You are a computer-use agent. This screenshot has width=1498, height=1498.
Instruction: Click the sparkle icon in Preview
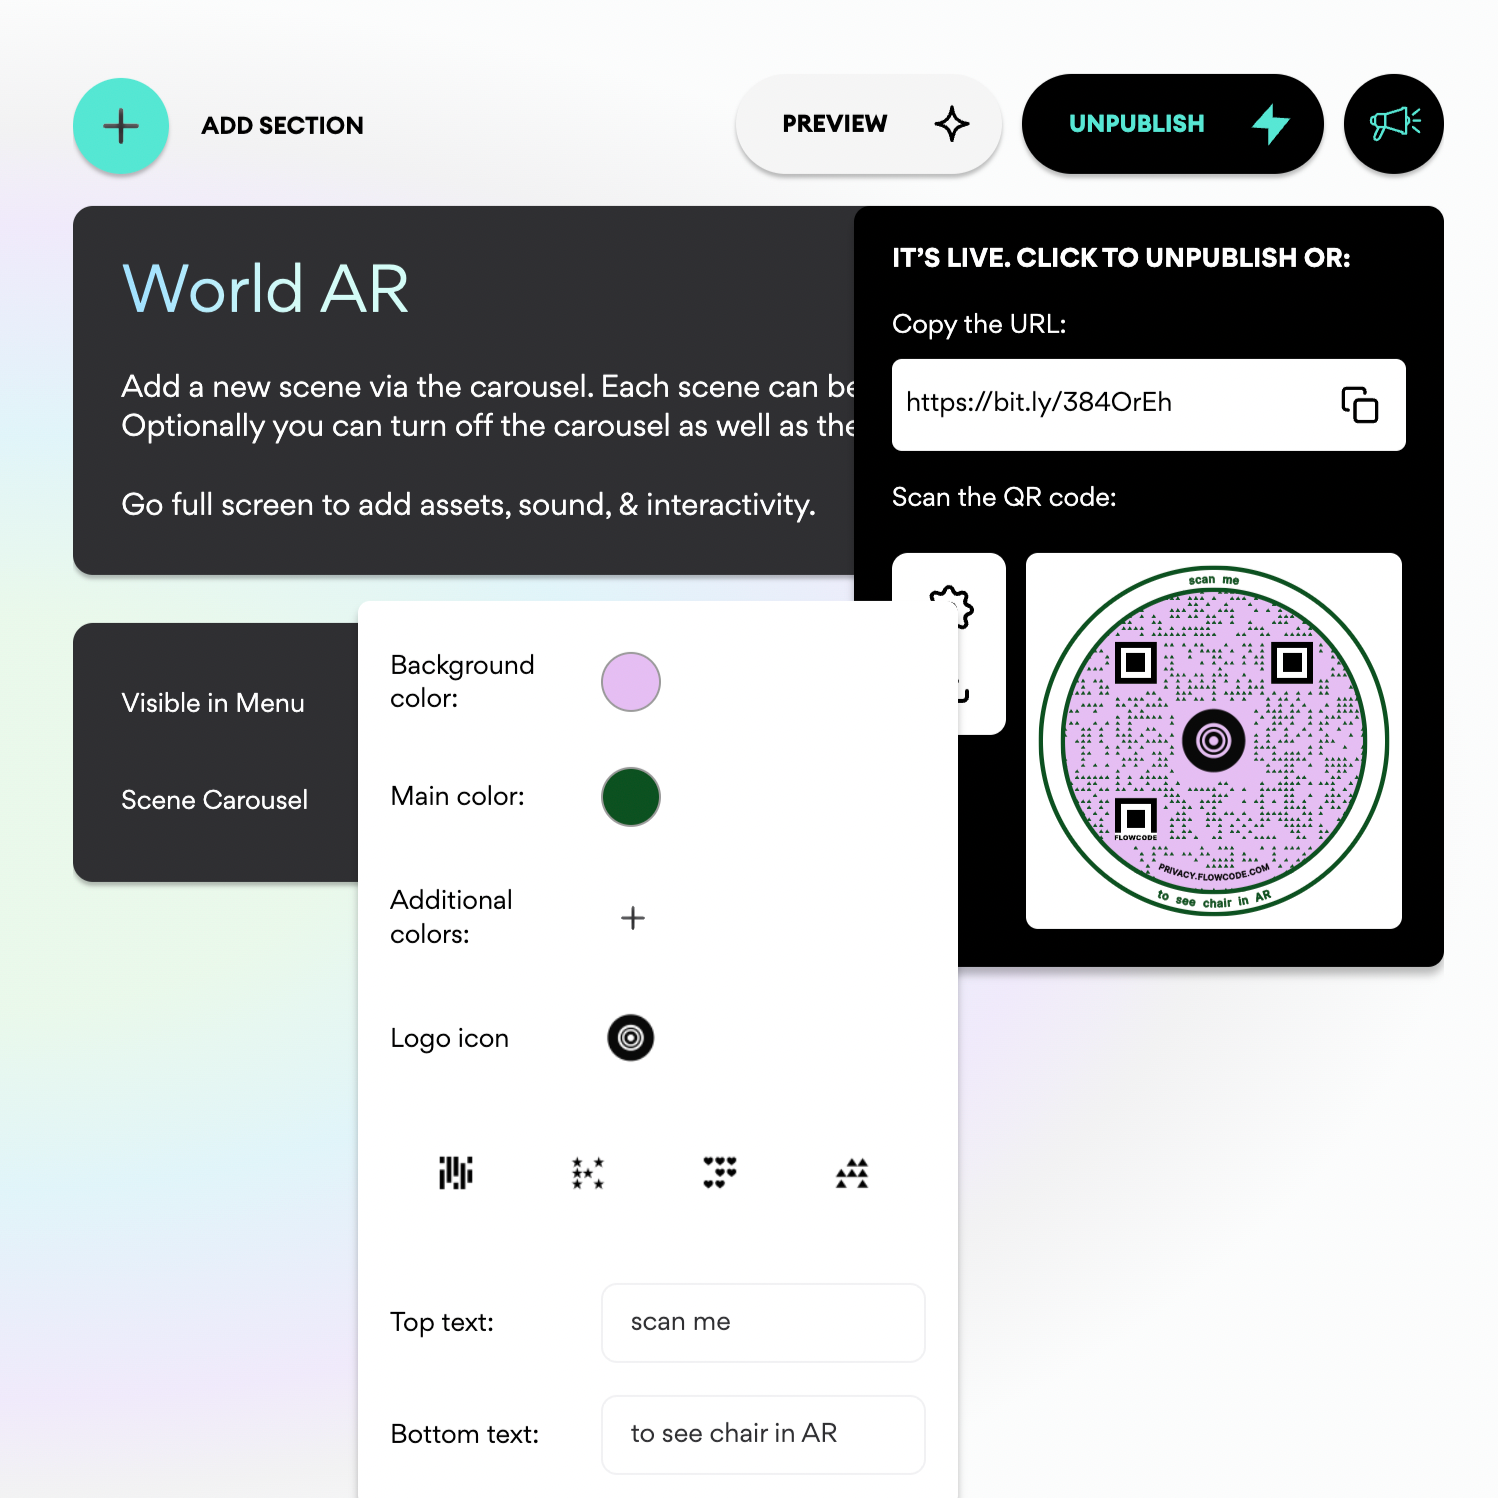point(952,124)
